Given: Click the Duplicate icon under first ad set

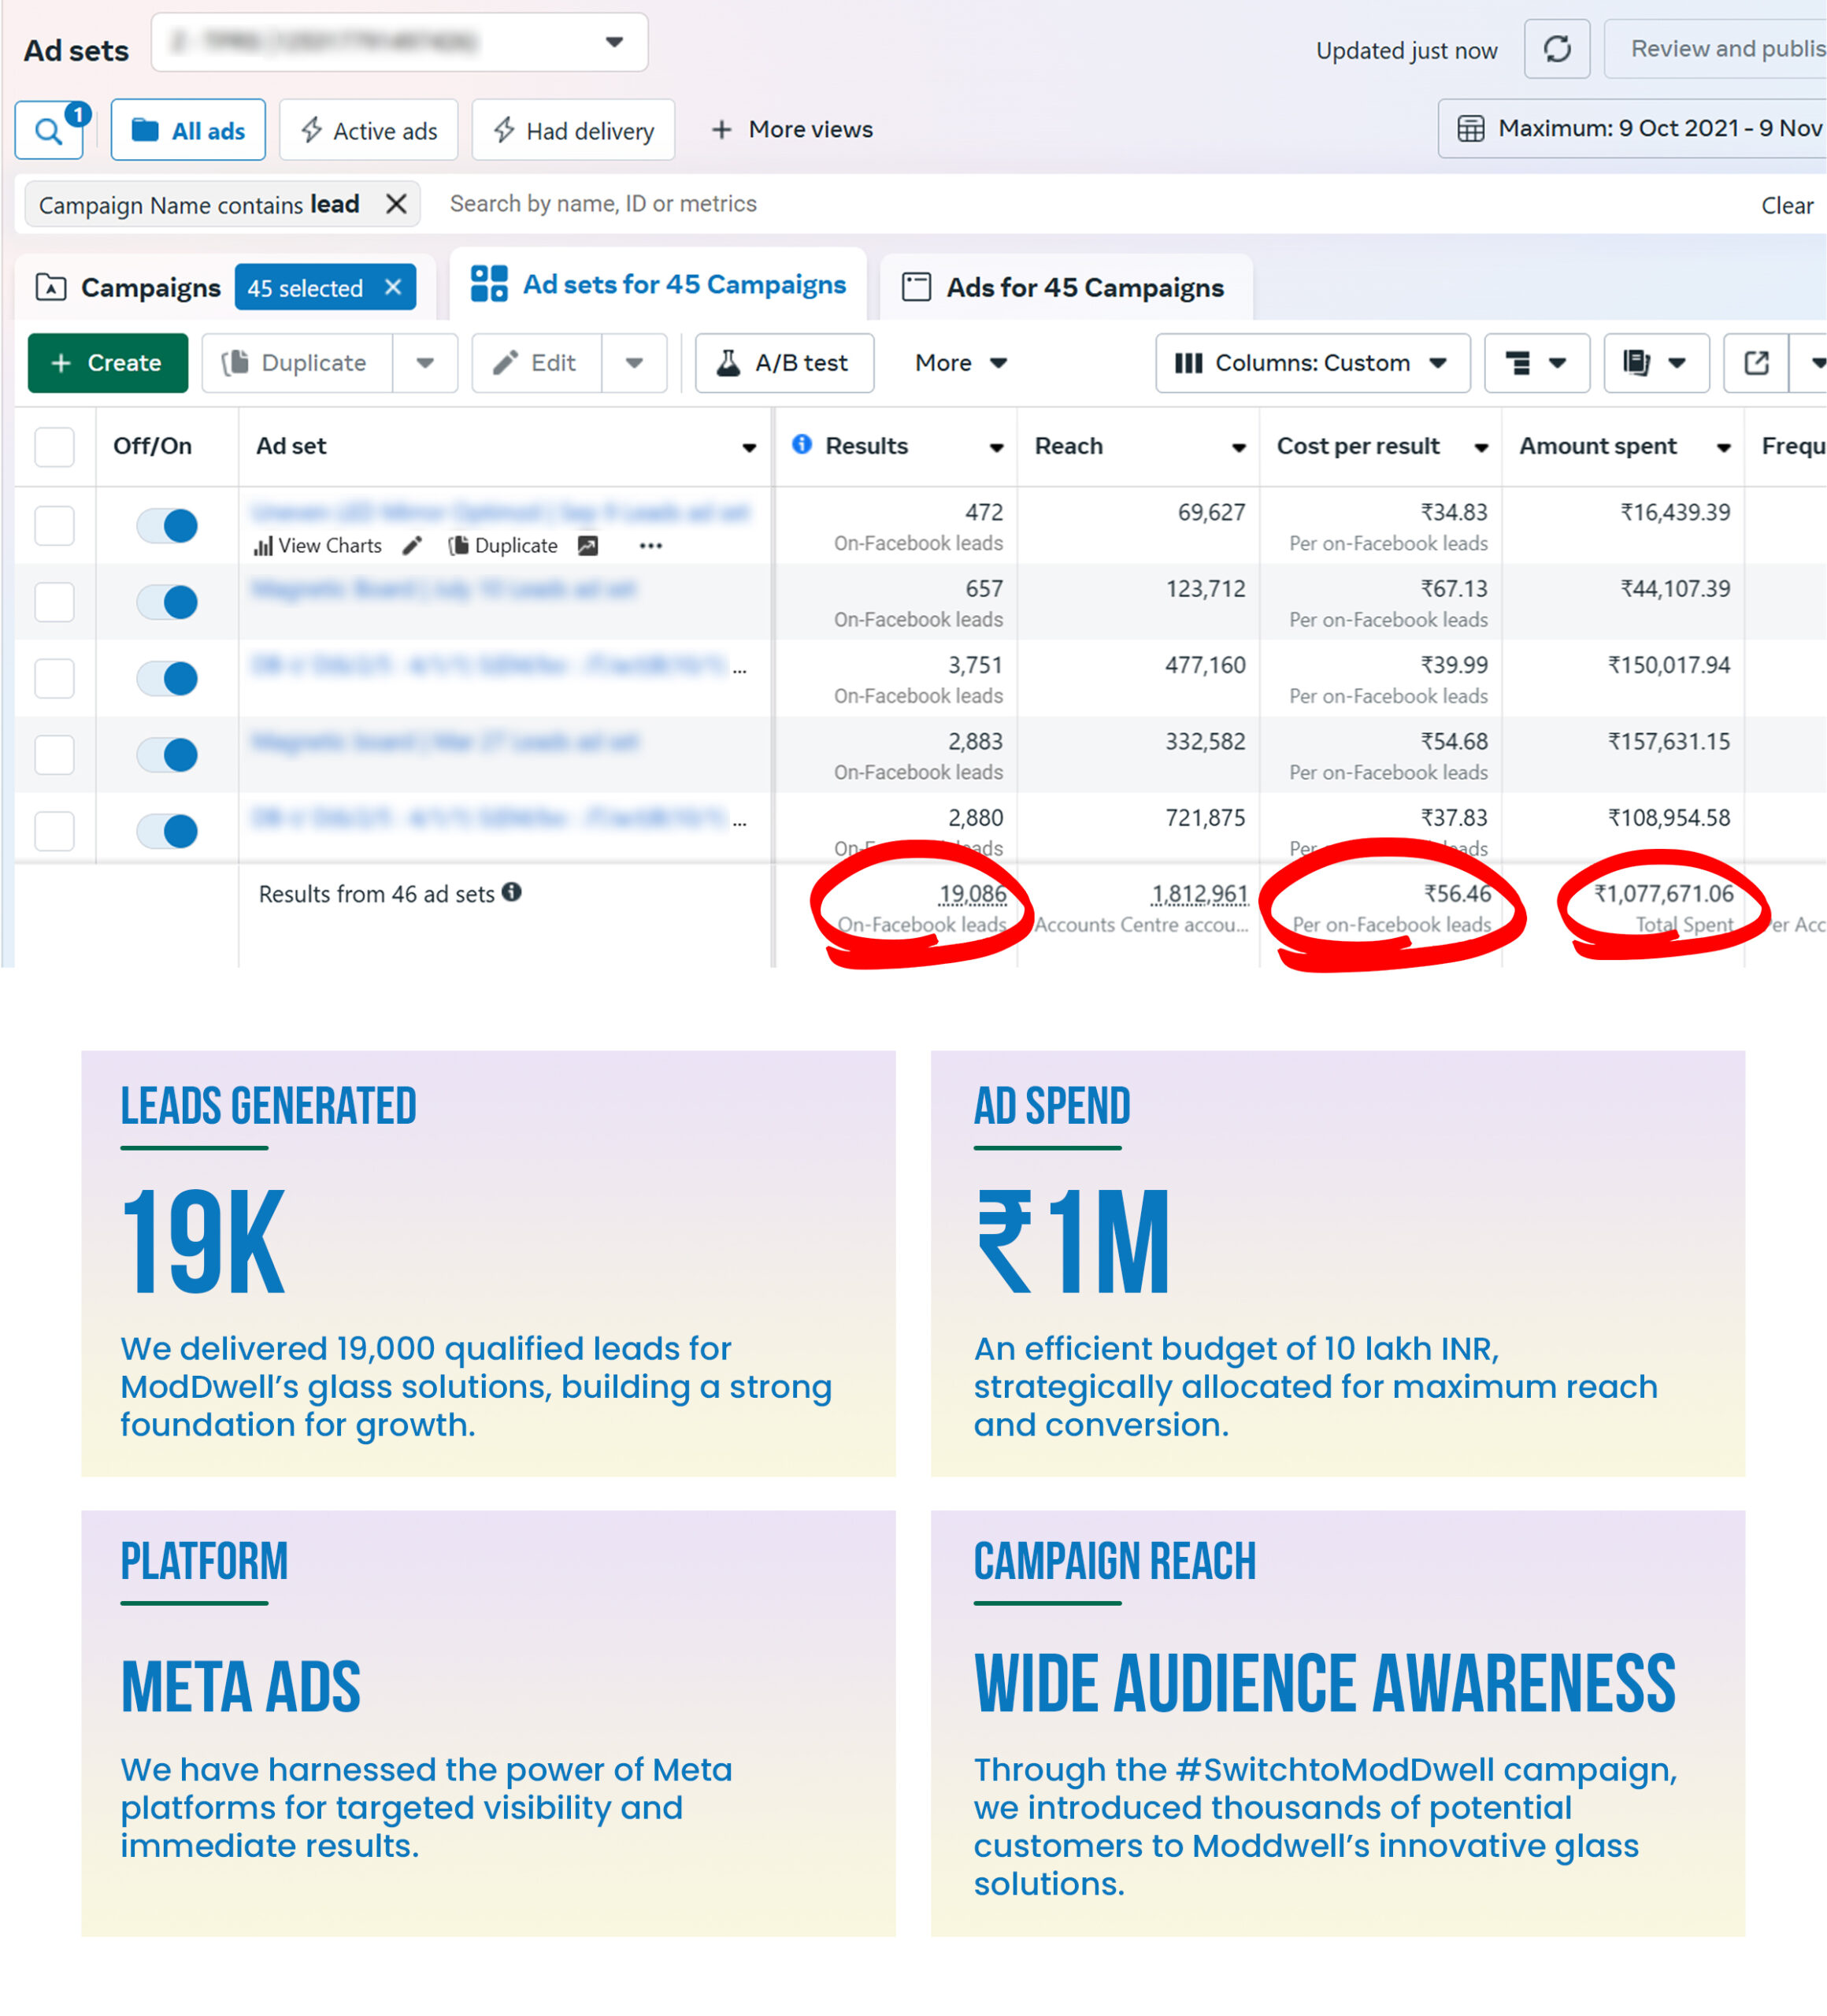Looking at the screenshot, I should (504, 546).
